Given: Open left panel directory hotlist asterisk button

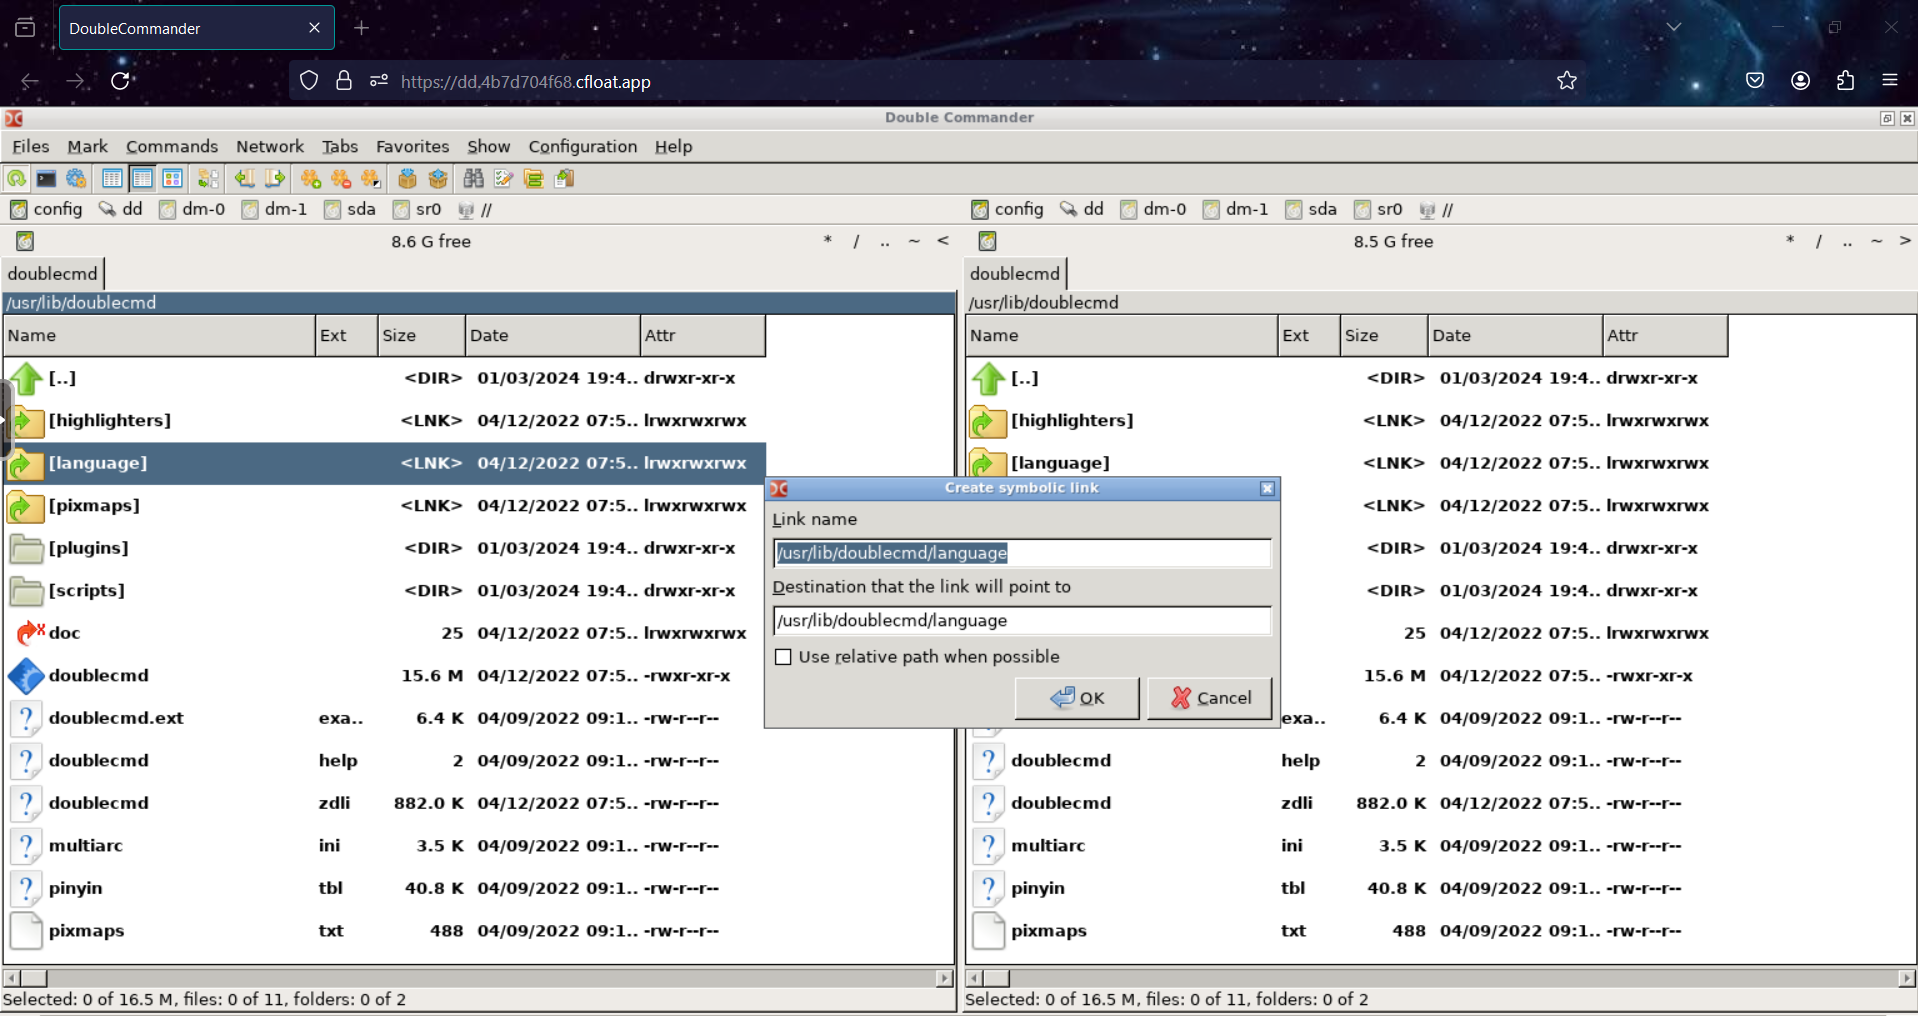Looking at the screenshot, I should click(827, 241).
